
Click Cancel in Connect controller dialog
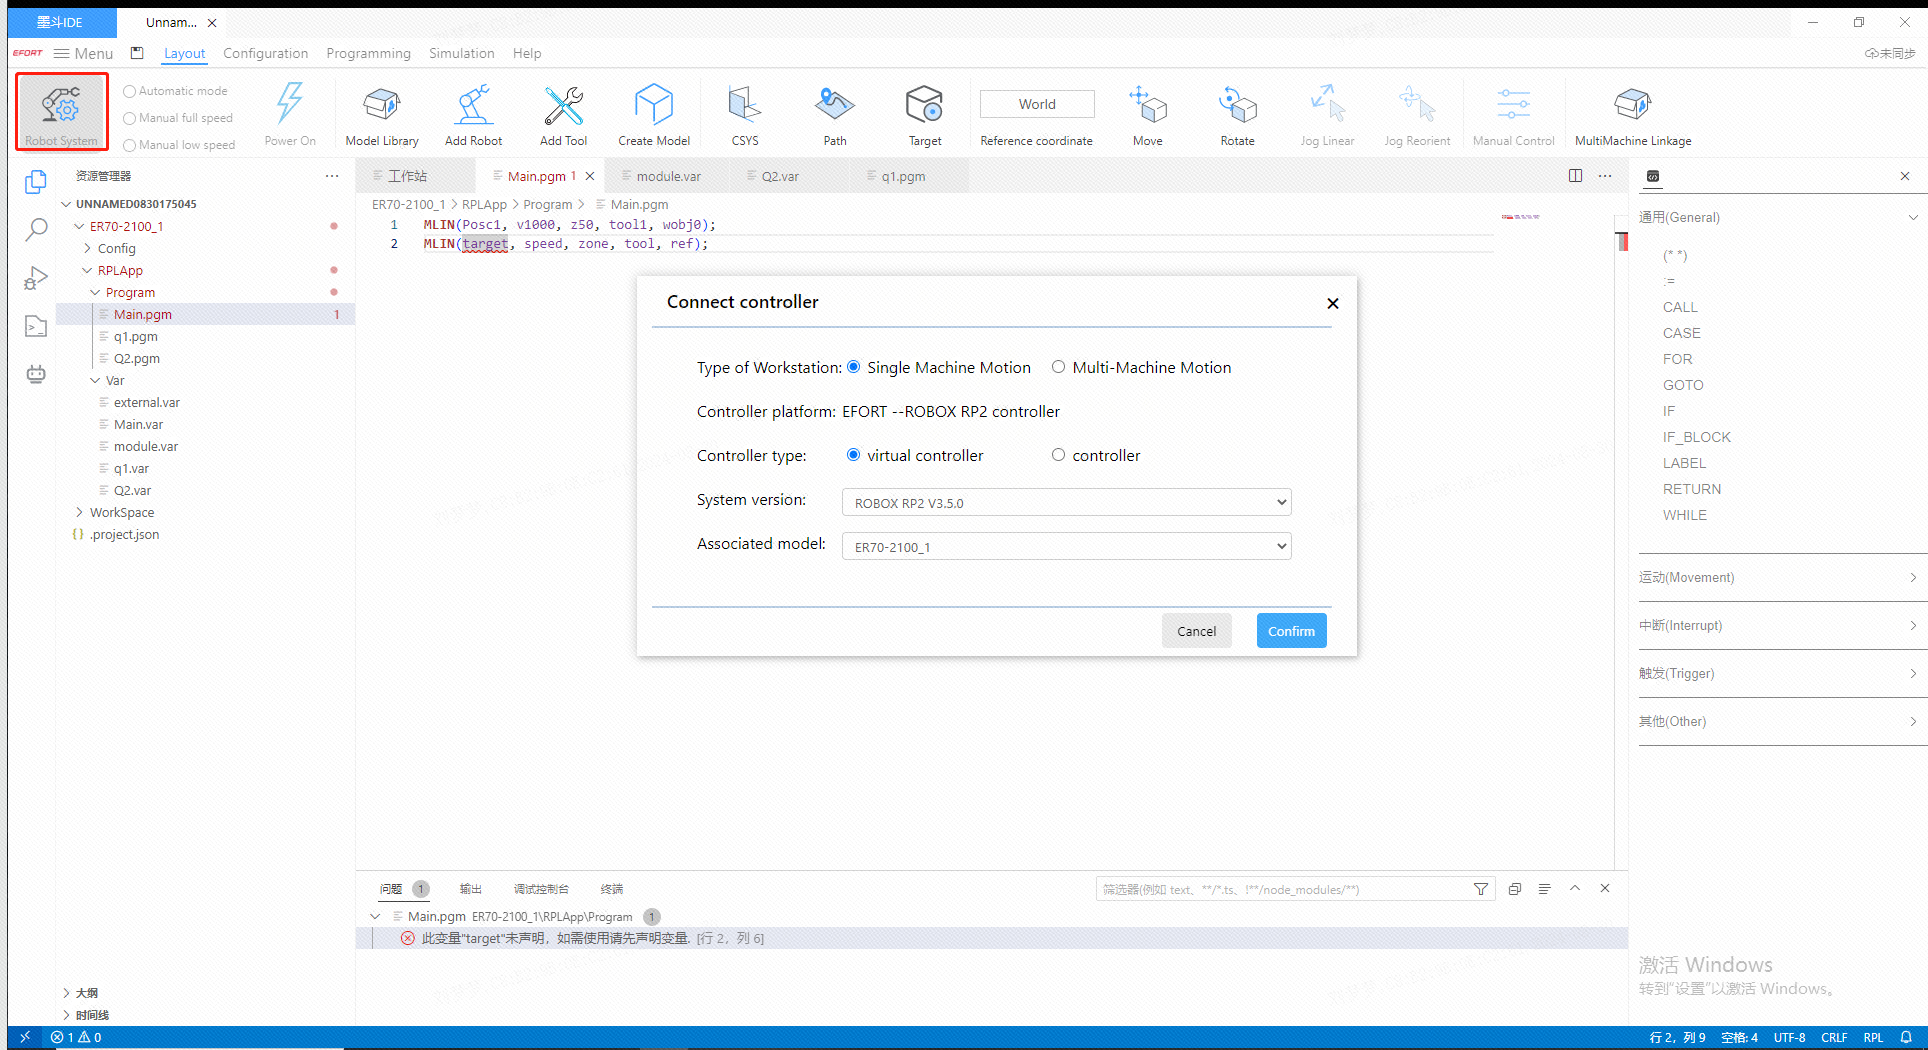[1196, 631]
